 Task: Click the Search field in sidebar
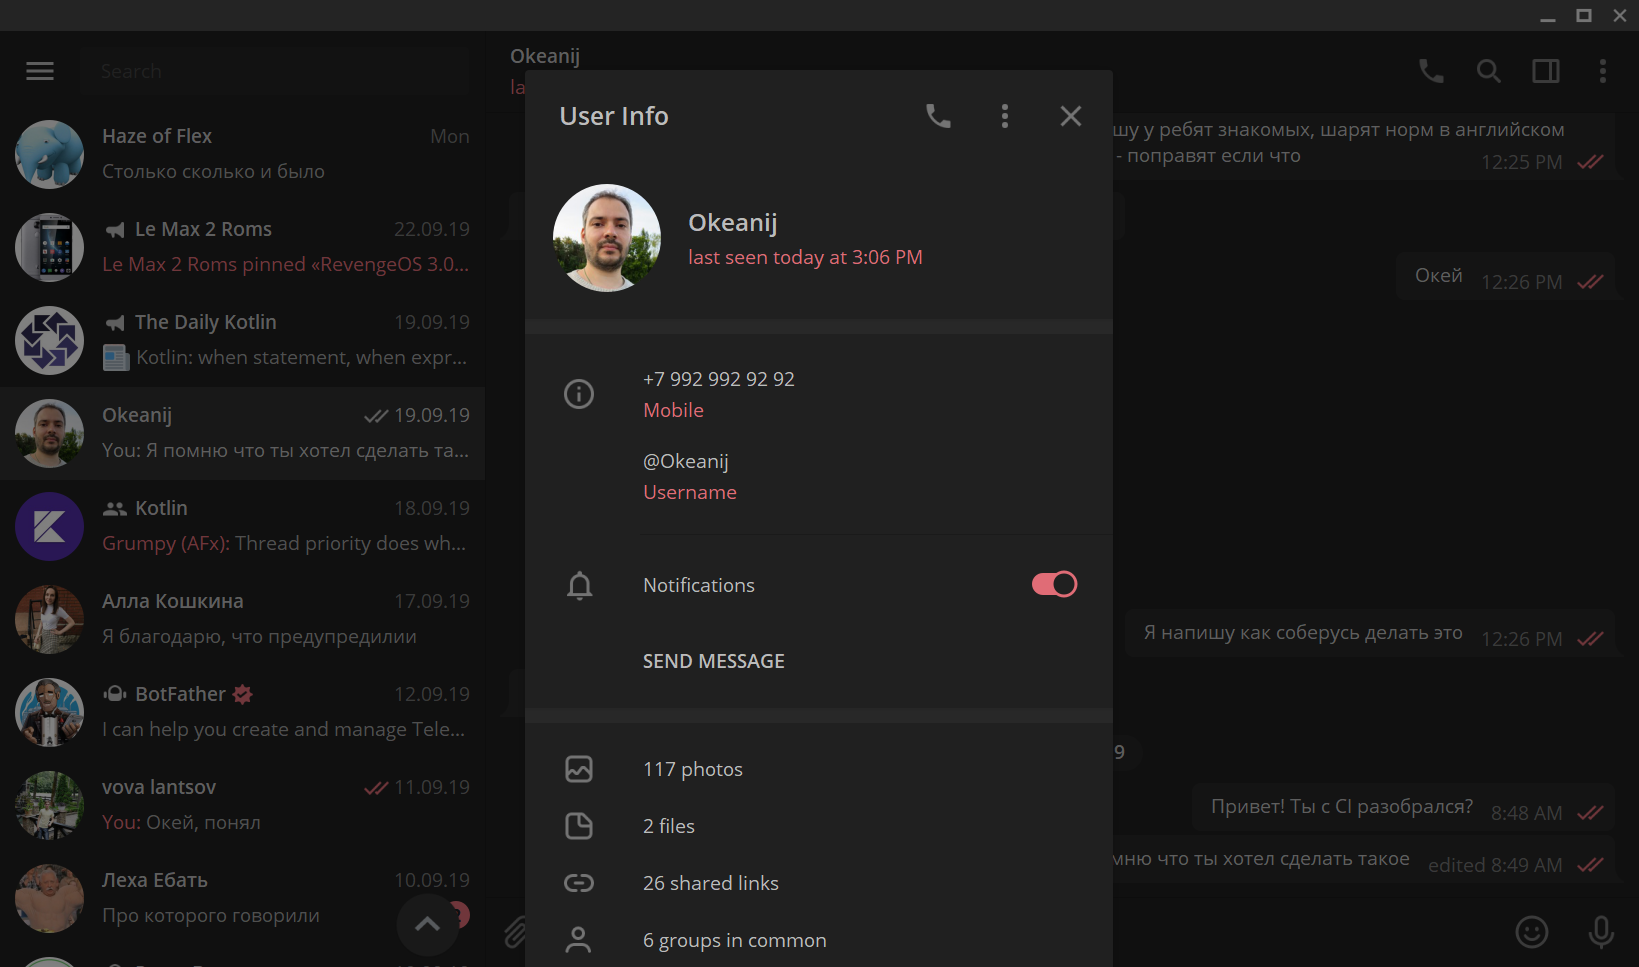pyautogui.click(x=275, y=71)
